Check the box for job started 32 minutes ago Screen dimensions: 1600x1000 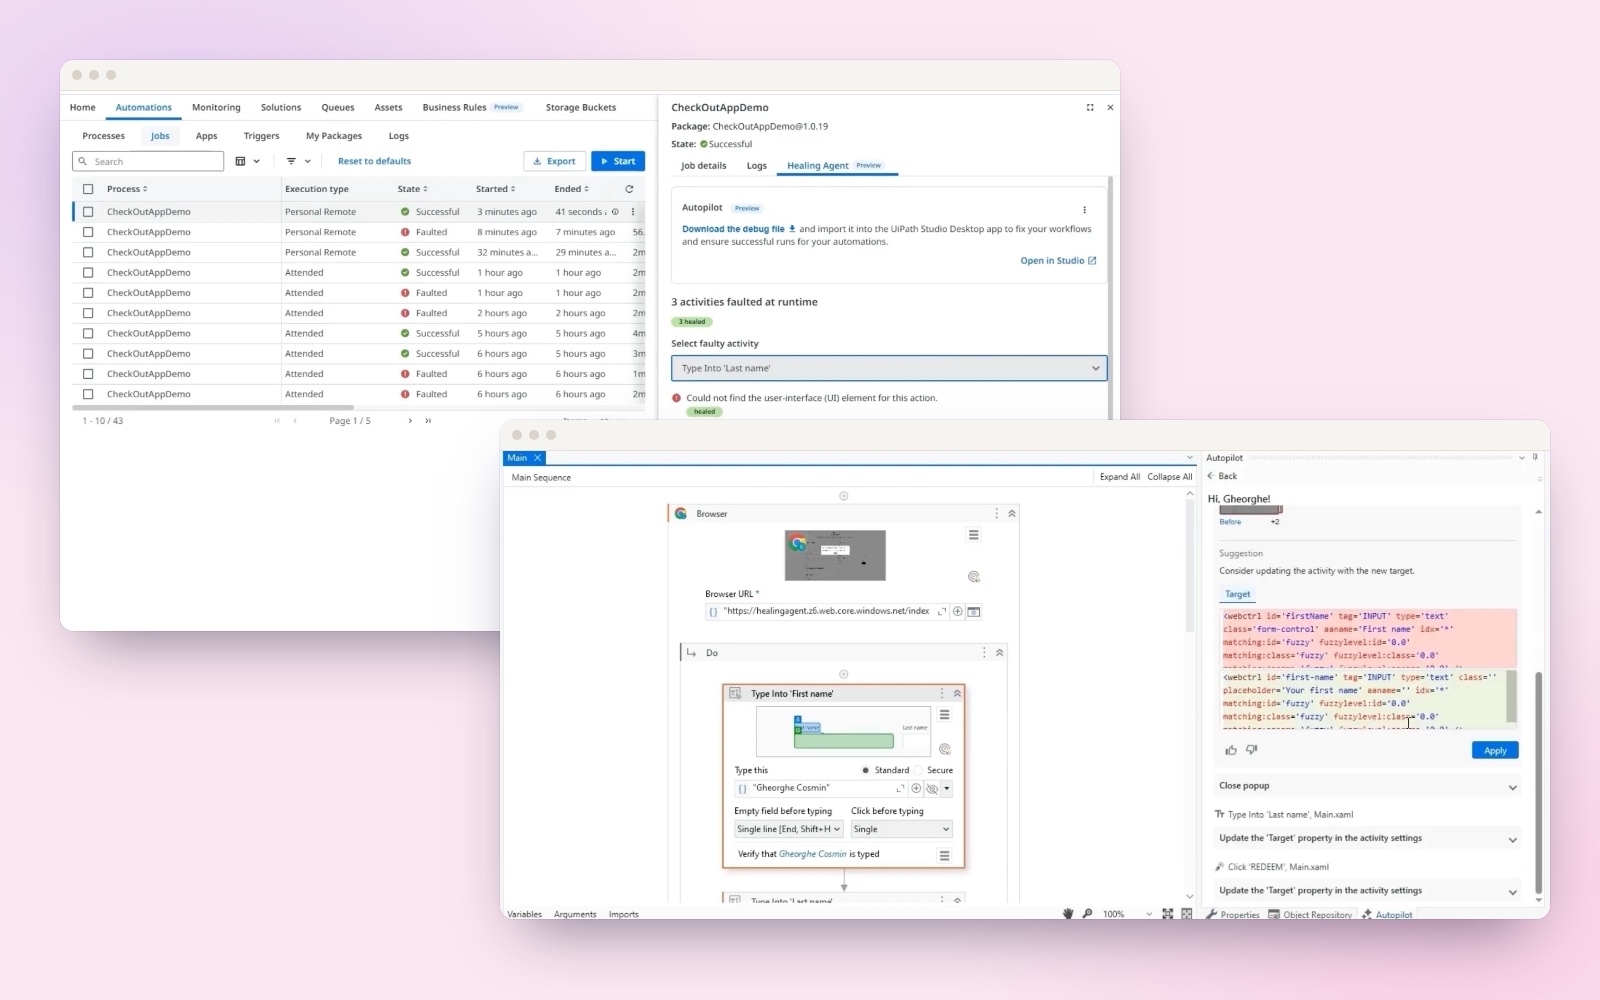tap(88, 252)
